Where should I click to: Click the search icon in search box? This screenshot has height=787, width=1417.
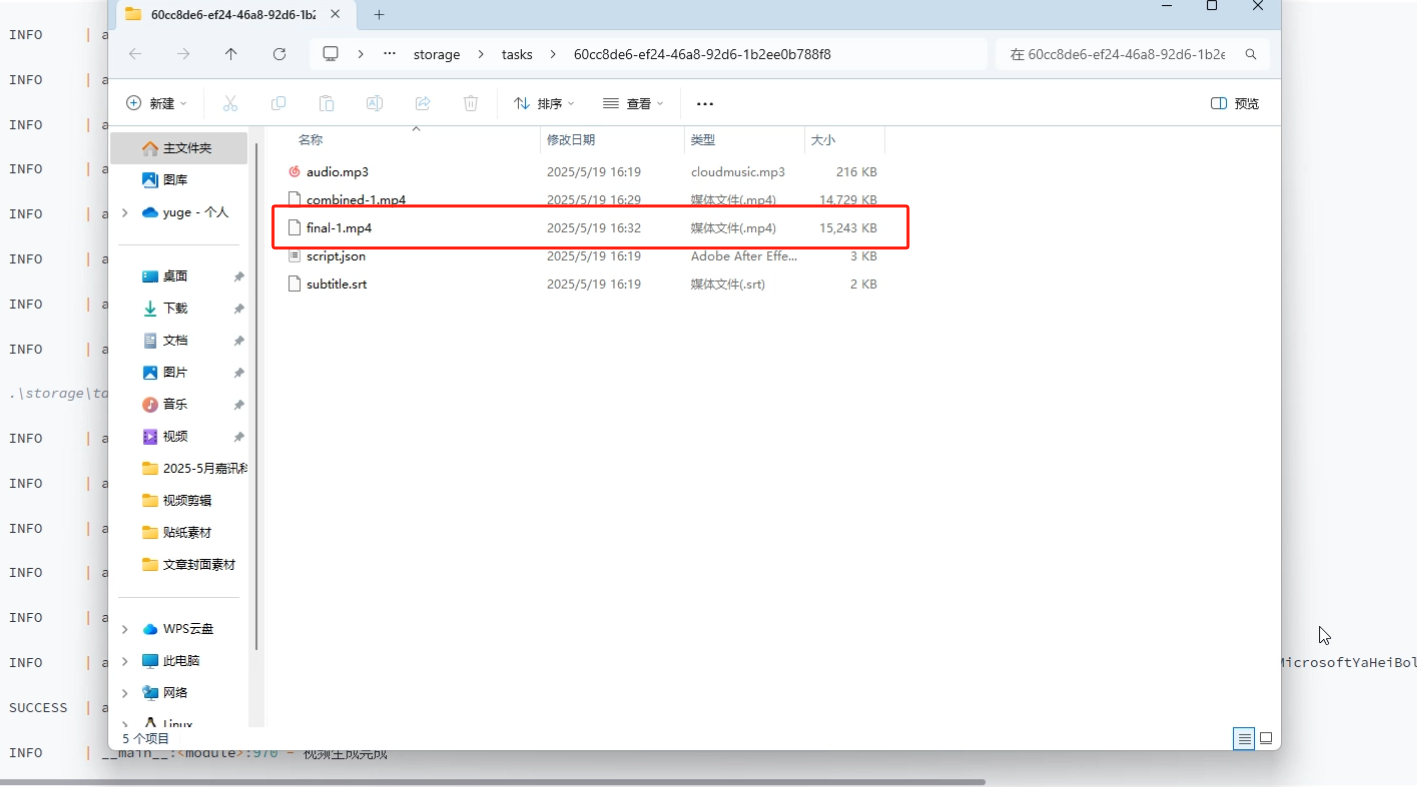coord(1251,54)
